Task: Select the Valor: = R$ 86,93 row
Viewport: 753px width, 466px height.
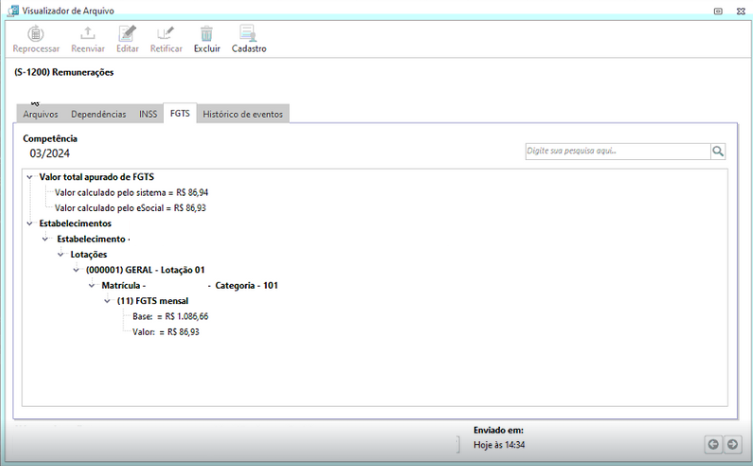Action: [x=166, y=332]
